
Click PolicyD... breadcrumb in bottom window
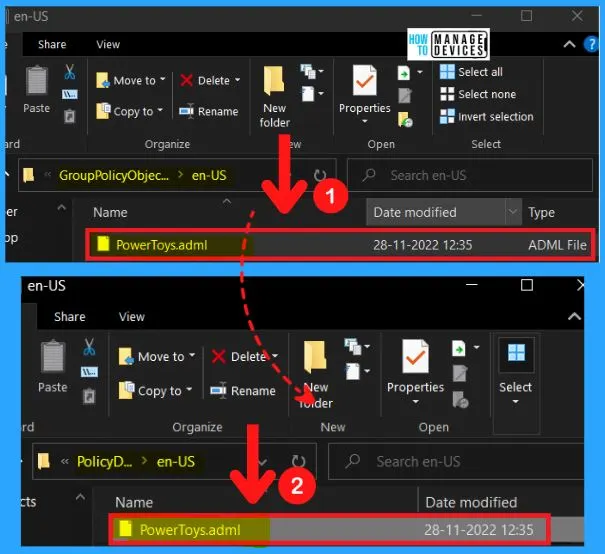(104, 461)
